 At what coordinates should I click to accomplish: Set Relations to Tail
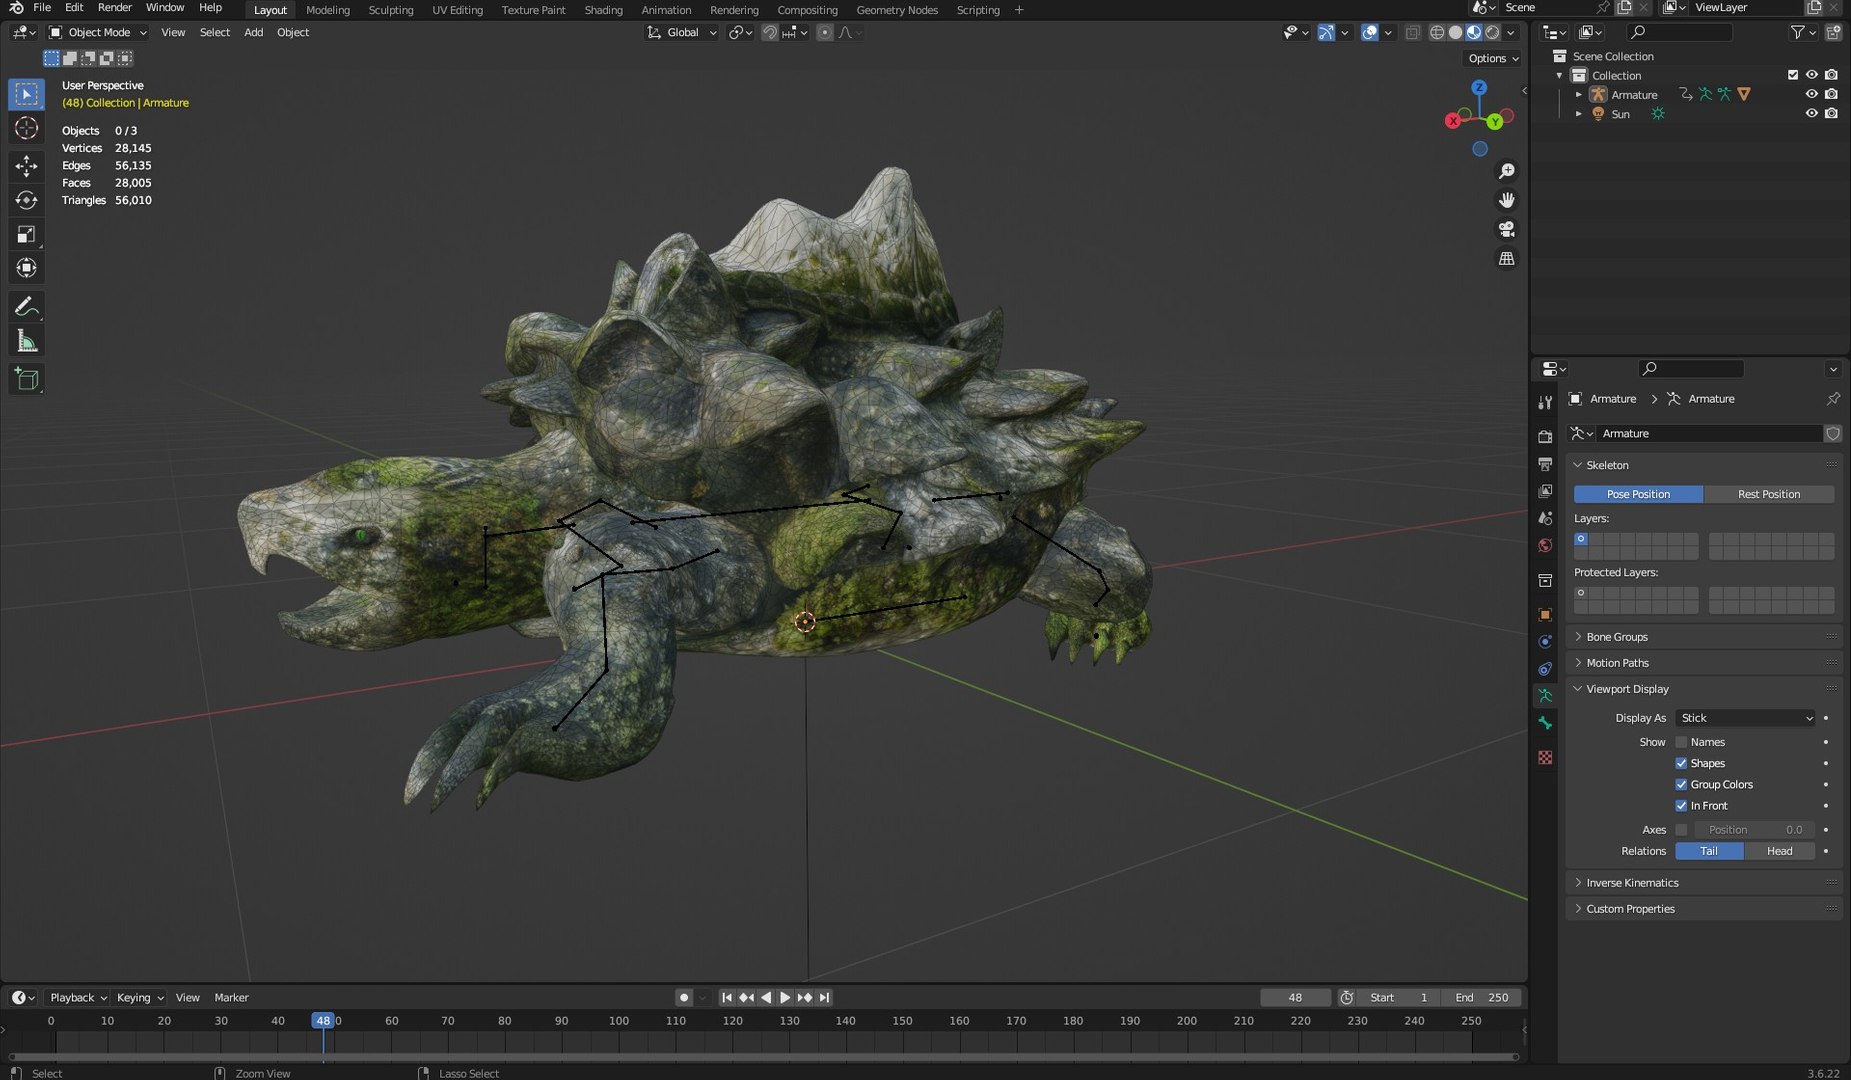click(x=1709, y=851)
